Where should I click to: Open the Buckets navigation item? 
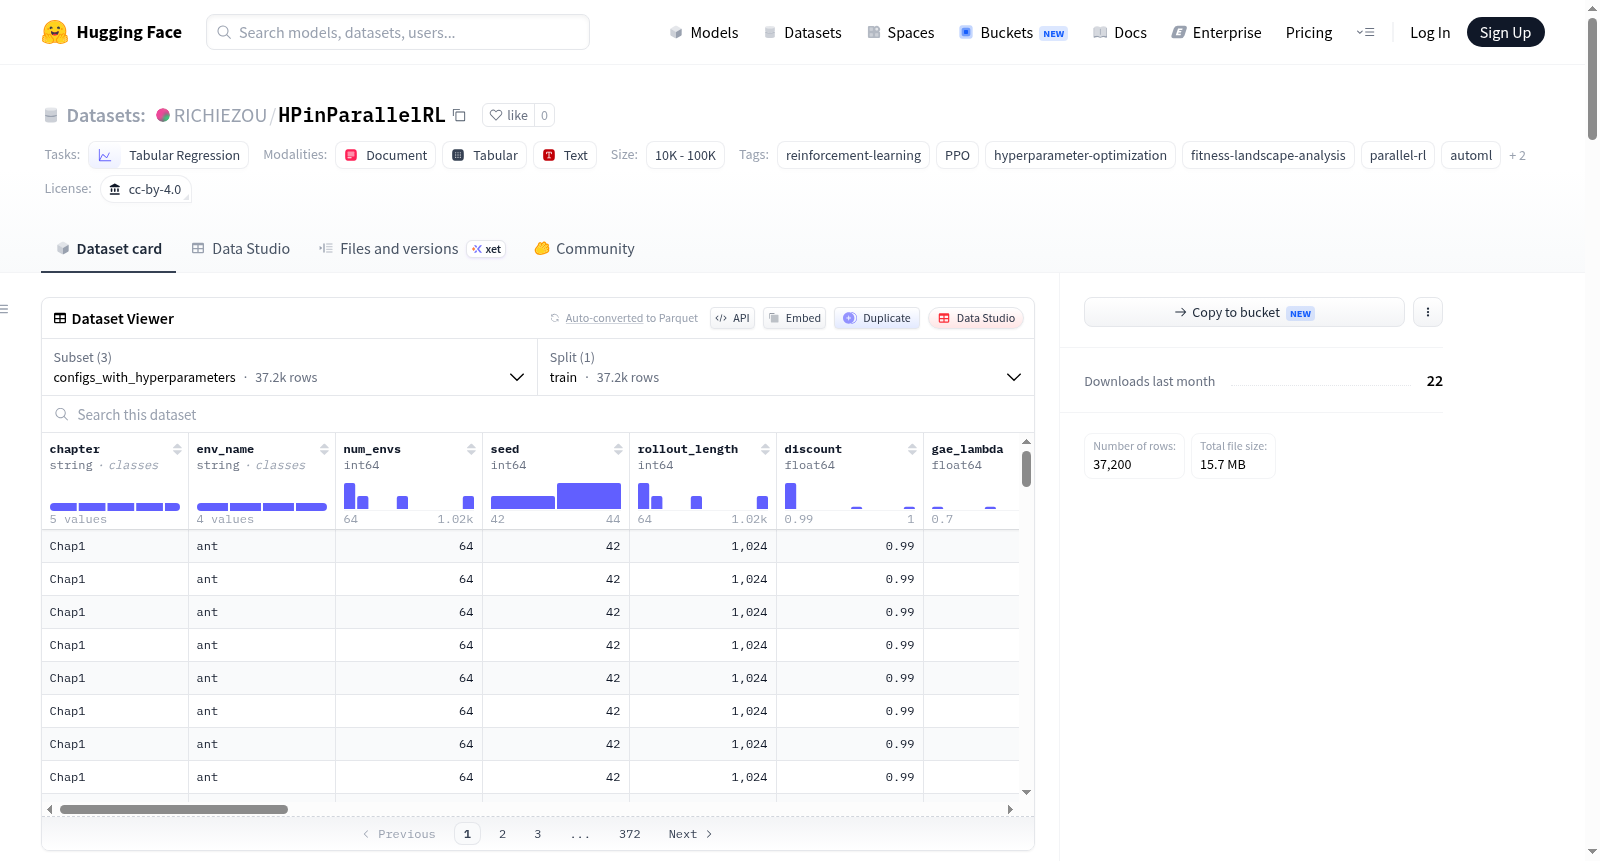[1013, 32]
